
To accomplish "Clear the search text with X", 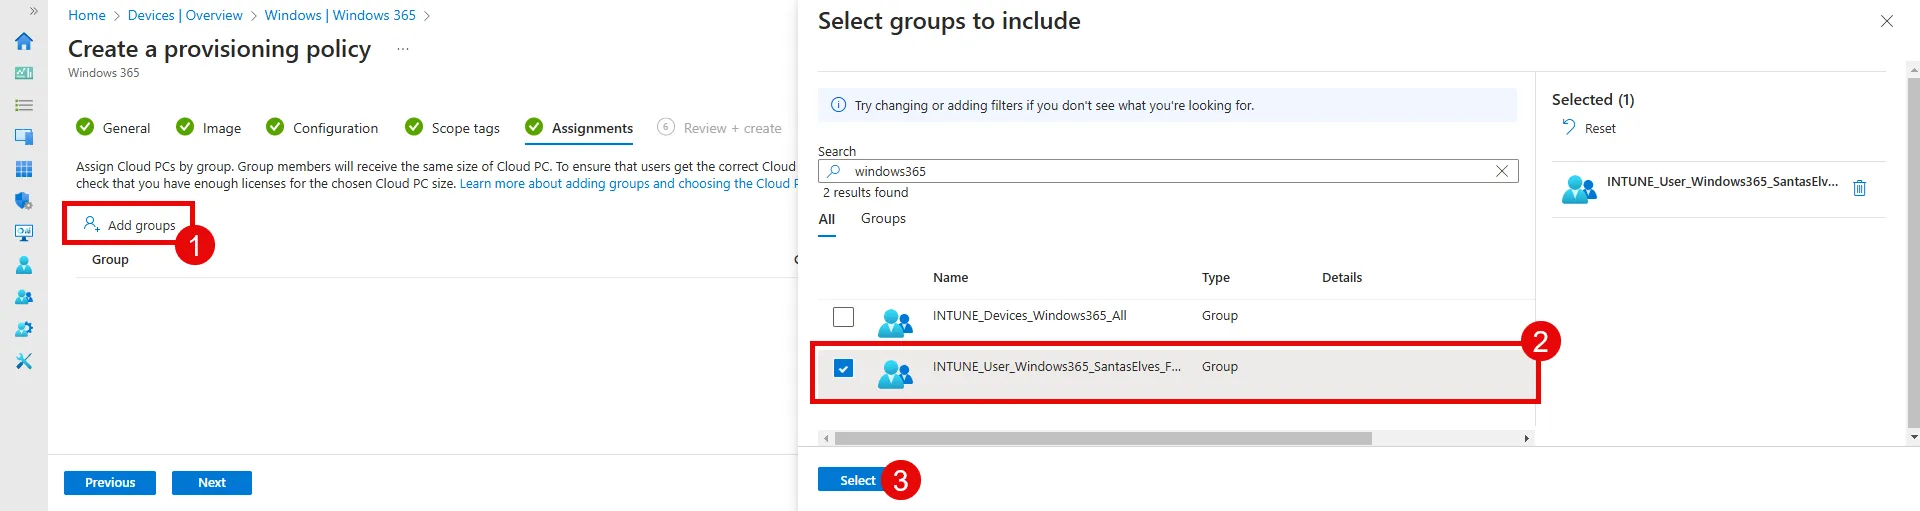I will [1502, 171].
